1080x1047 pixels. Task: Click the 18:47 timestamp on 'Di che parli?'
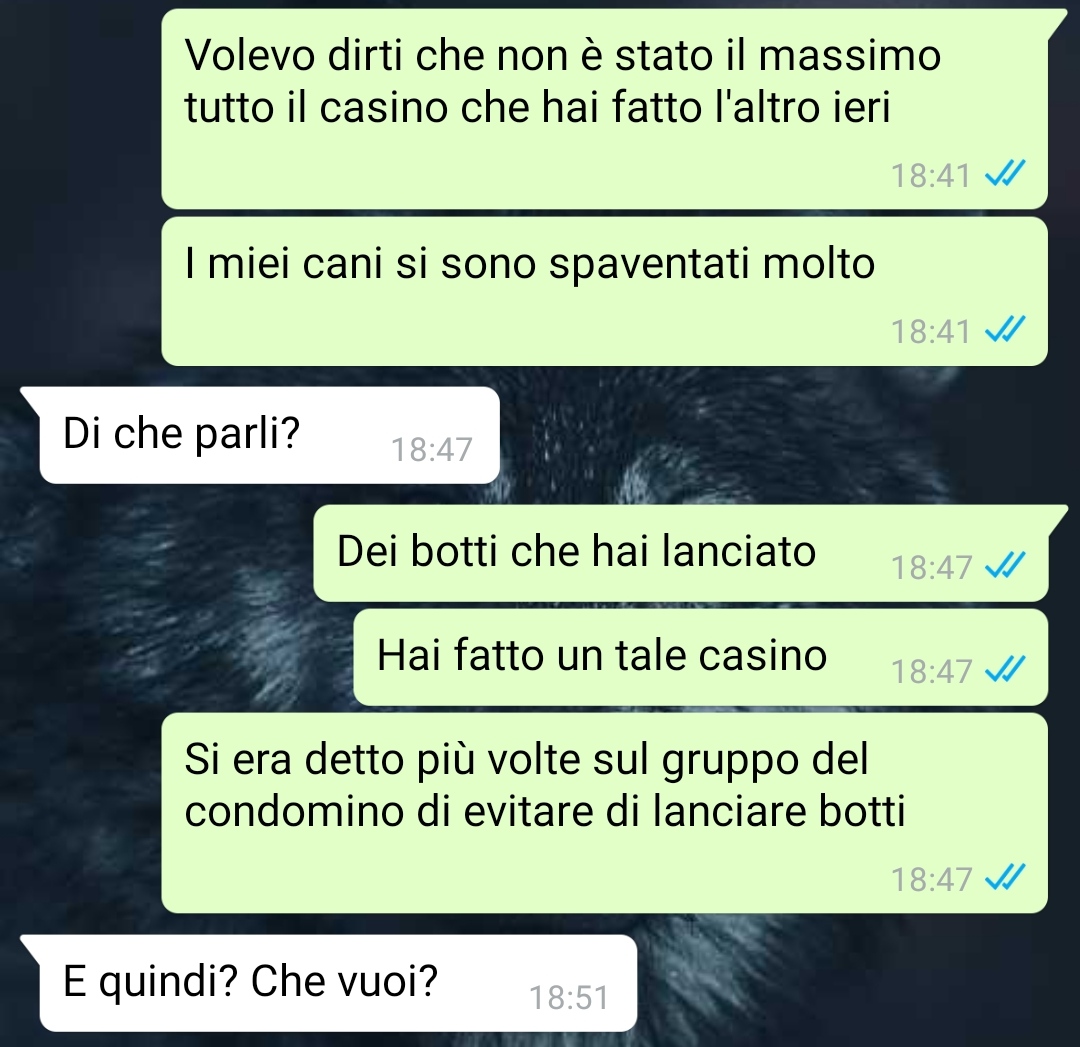click(432, 450)
